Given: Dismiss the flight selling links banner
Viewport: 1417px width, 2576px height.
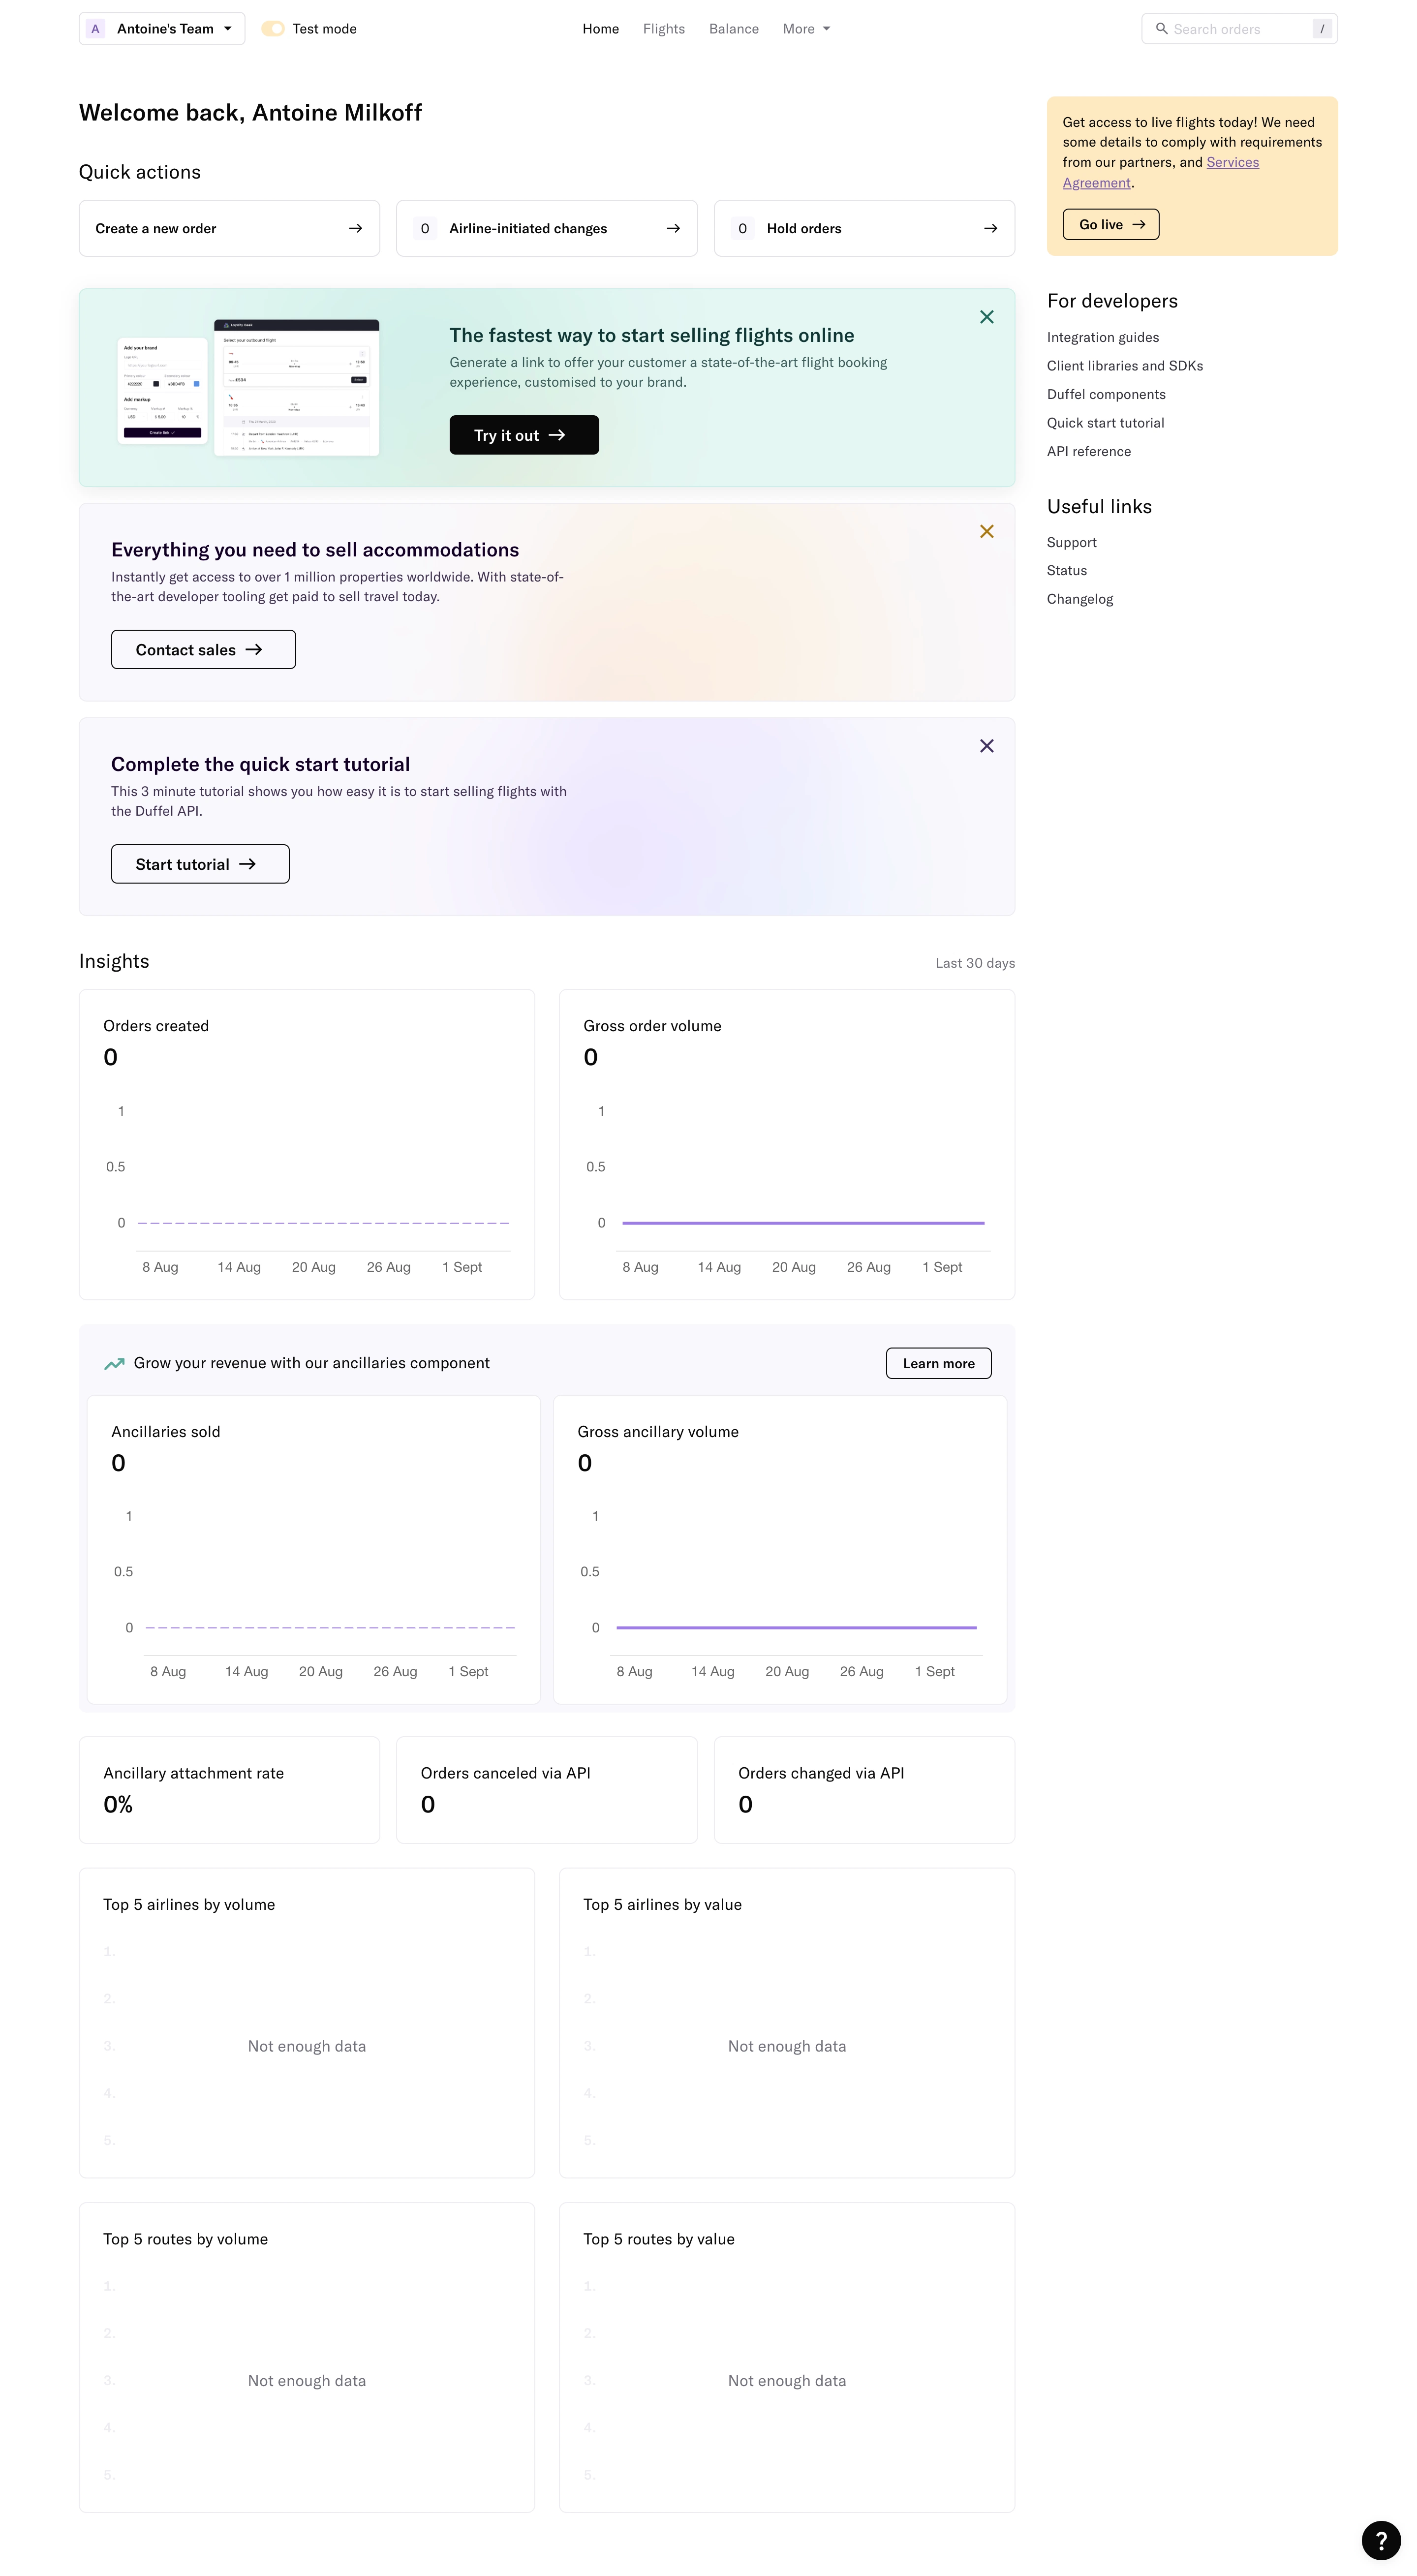Looking at the screenshot, I should (x=986, y=317).
